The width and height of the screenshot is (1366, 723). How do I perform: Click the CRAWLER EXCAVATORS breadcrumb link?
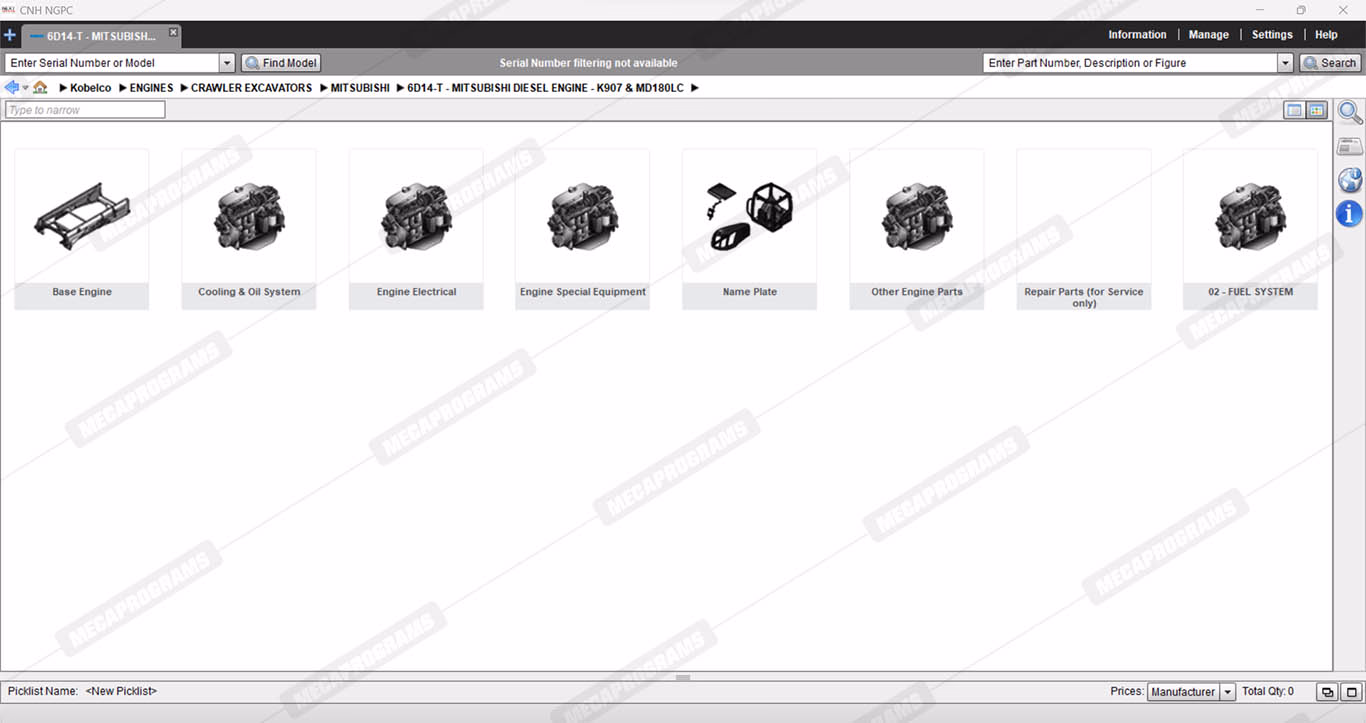point(251,88)
